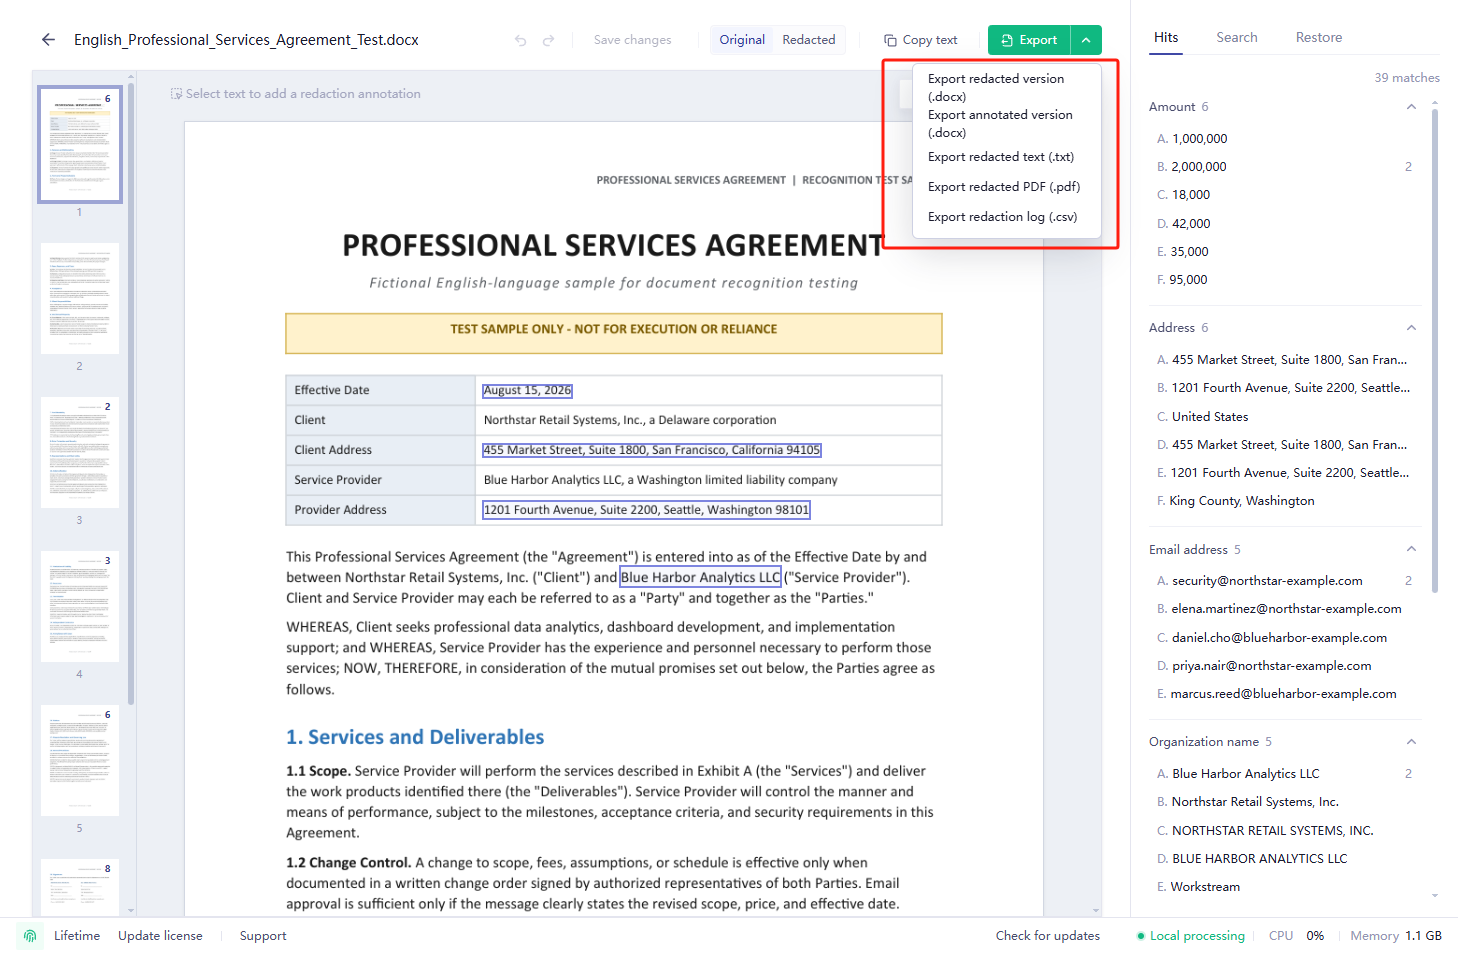This screenshot has width=1458, height=953.
Task: Select page 4 thumbnail
Action: coord(80,606)
